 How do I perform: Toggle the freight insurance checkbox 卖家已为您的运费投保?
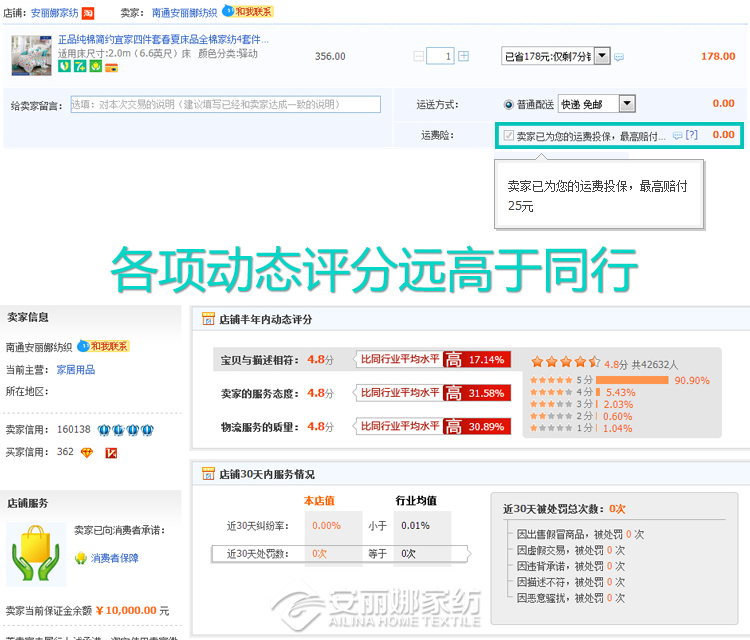(508, 135)
